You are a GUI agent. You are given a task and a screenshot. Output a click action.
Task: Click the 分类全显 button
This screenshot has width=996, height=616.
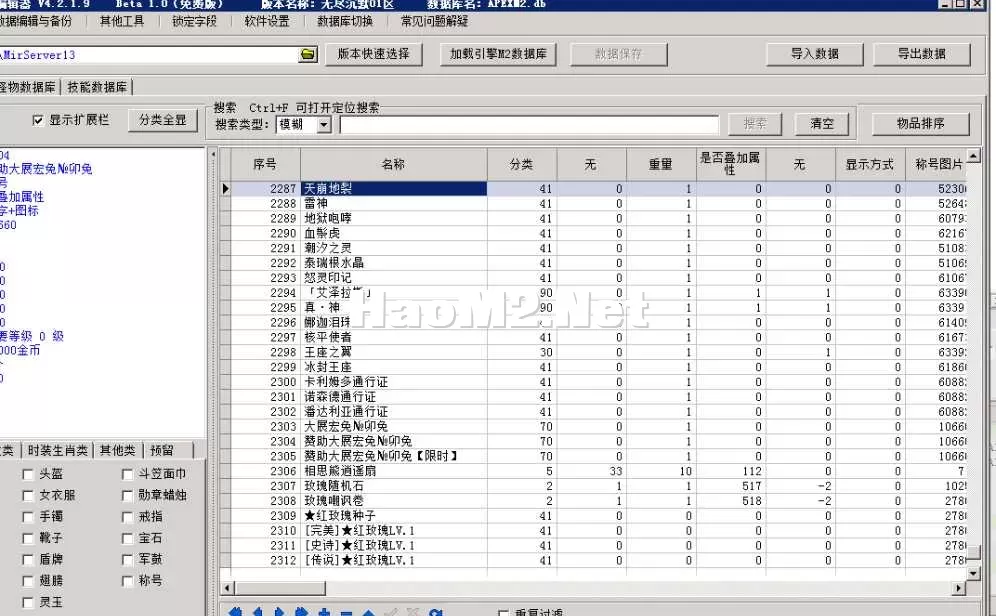163,120
